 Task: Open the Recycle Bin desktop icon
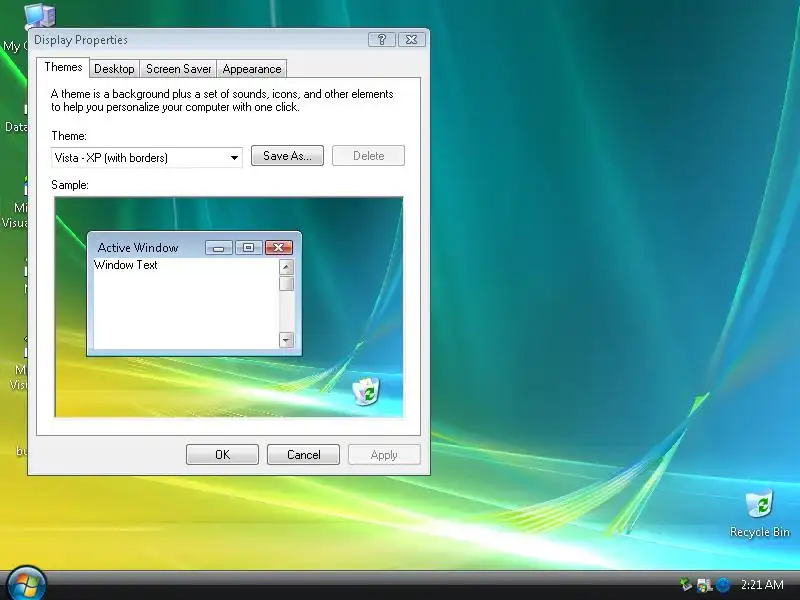click(x=759, y=513)
